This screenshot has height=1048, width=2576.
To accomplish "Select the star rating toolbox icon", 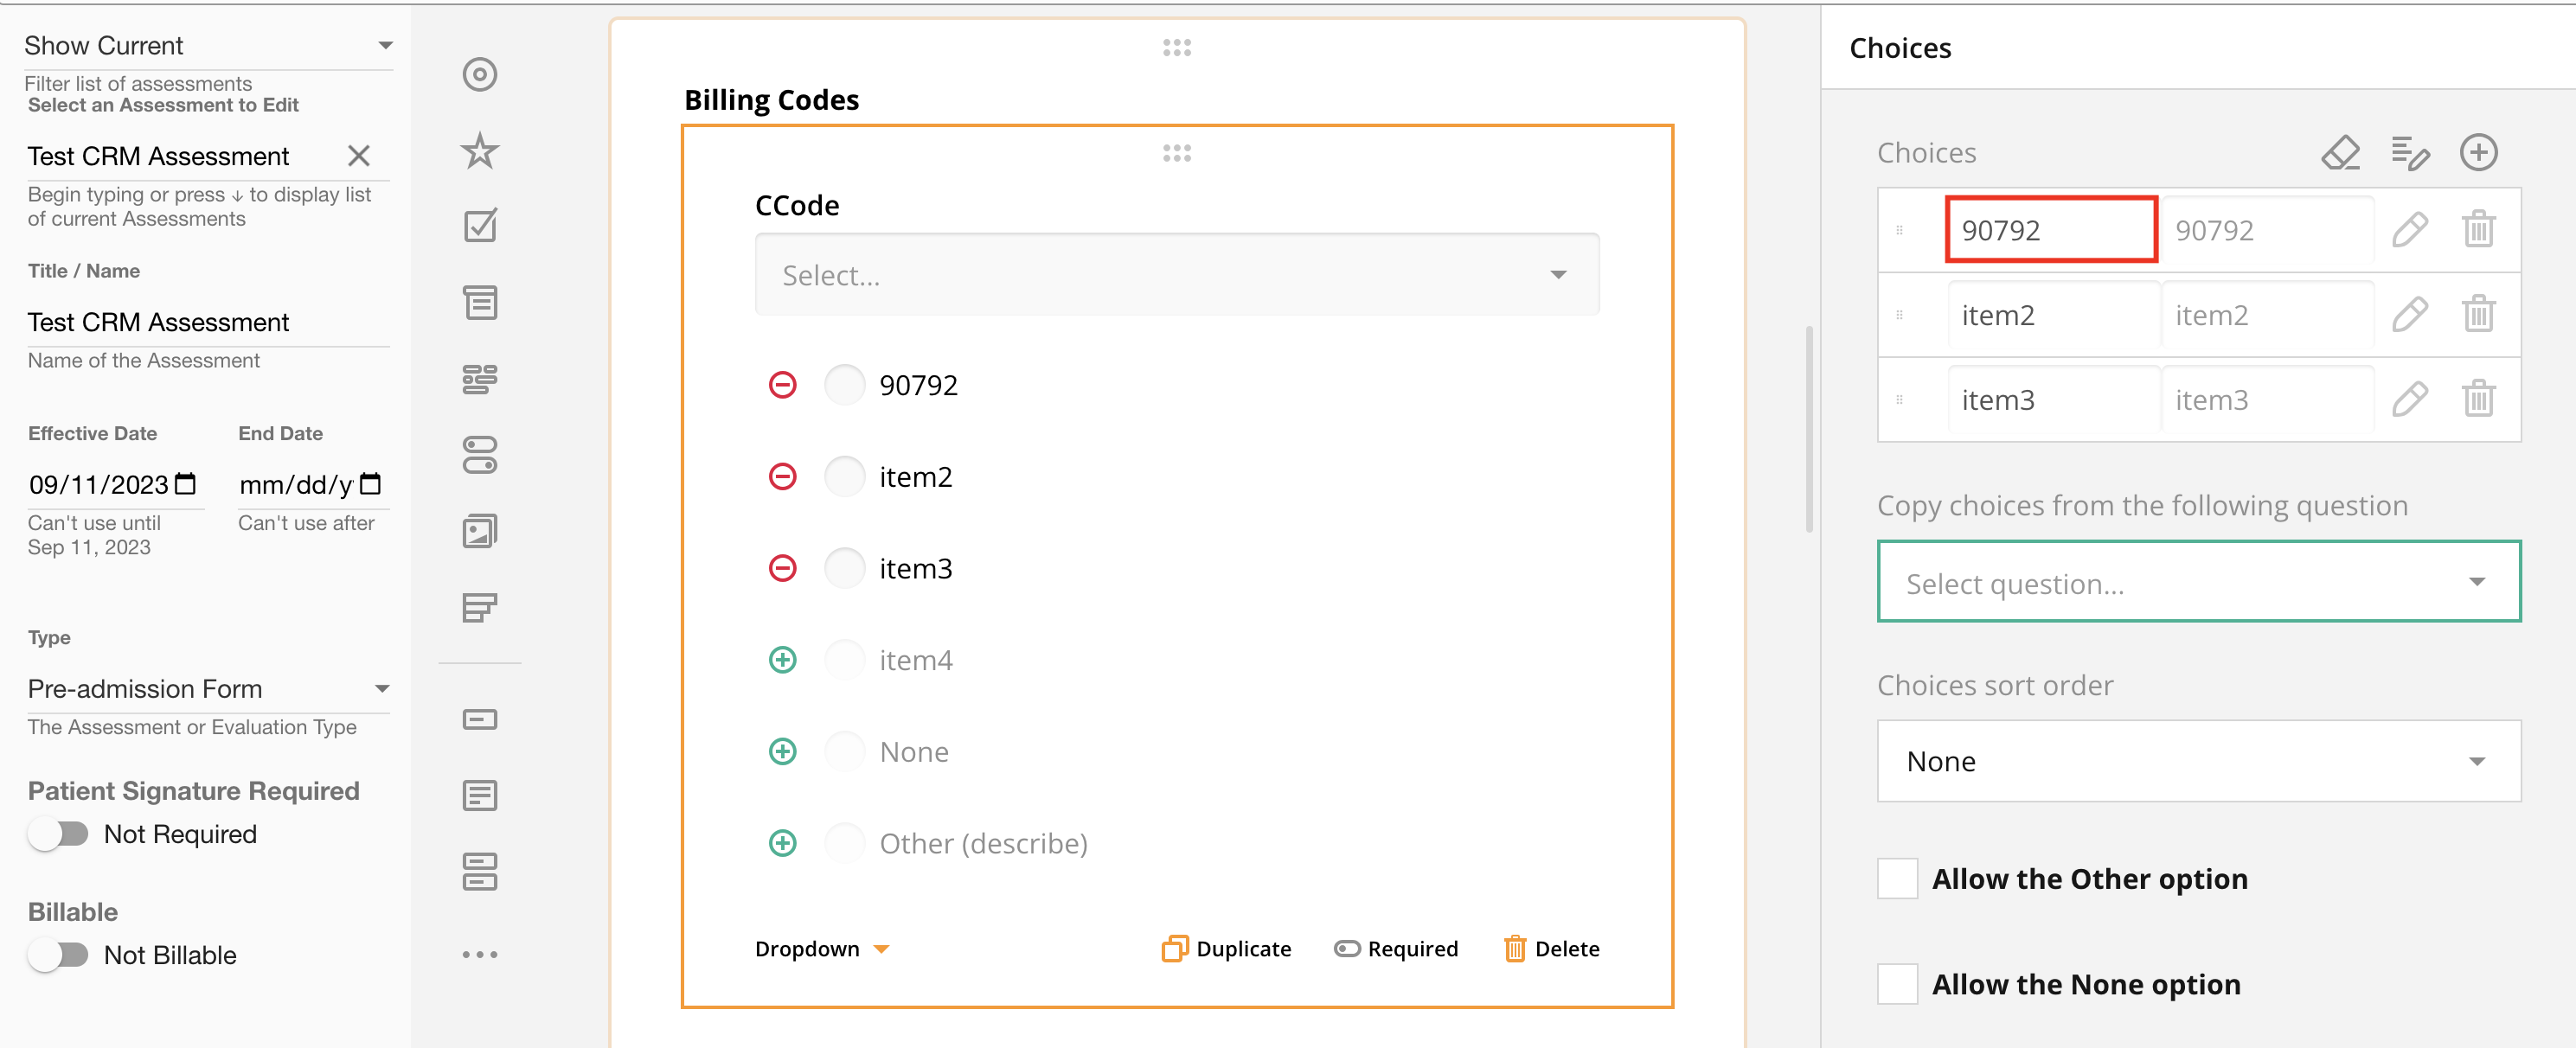I will 480,151.
